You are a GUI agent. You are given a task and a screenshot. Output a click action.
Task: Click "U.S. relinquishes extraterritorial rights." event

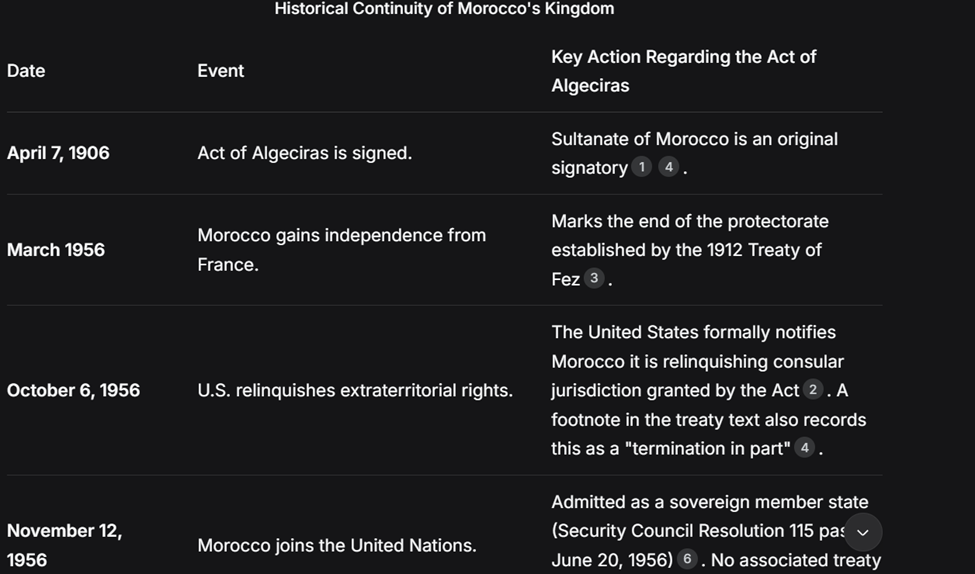(354, 390)
